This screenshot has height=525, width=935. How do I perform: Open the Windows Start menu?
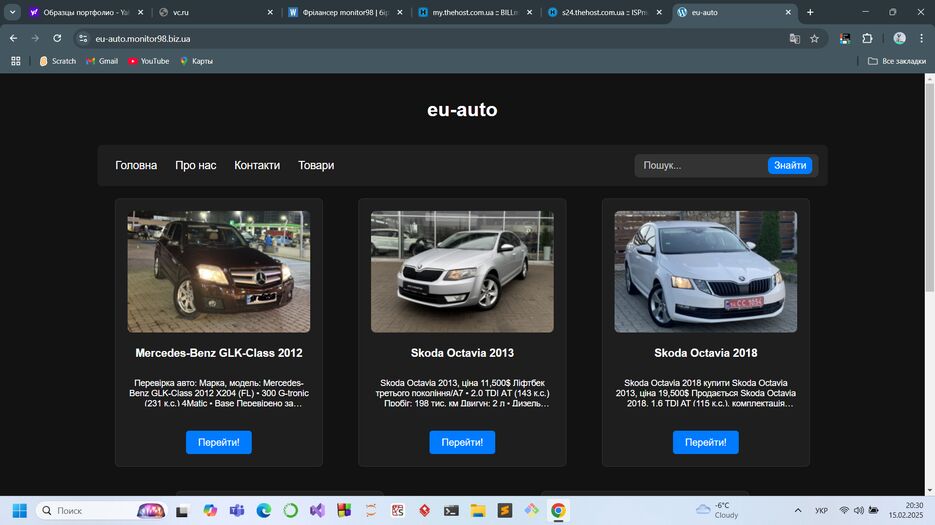pos(20,511)
